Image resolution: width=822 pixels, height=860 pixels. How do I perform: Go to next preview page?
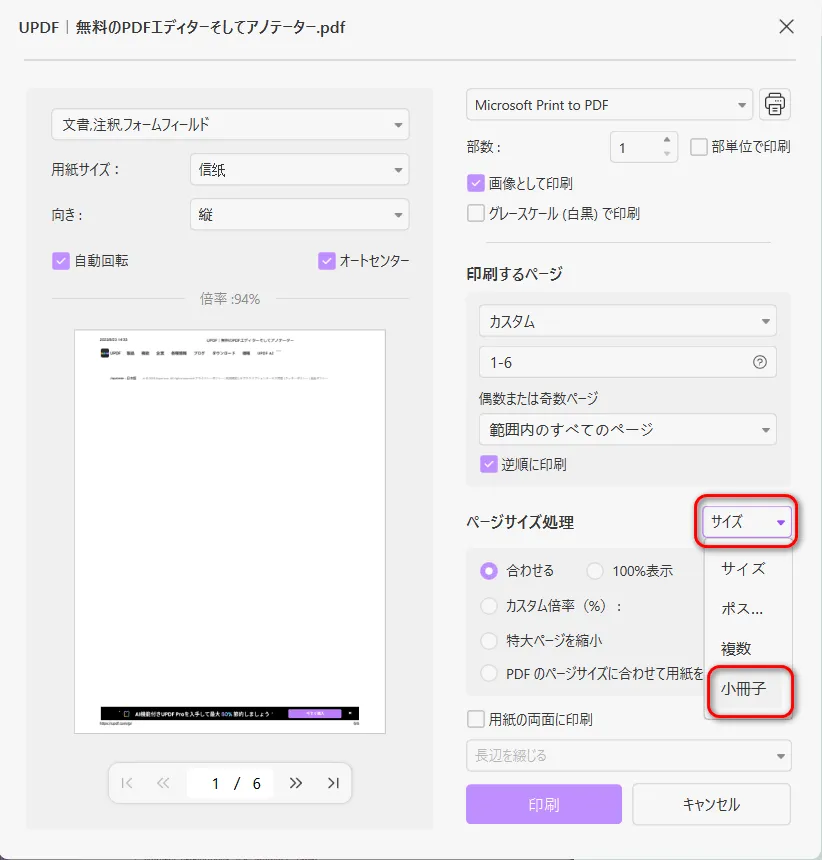(296, 783)
